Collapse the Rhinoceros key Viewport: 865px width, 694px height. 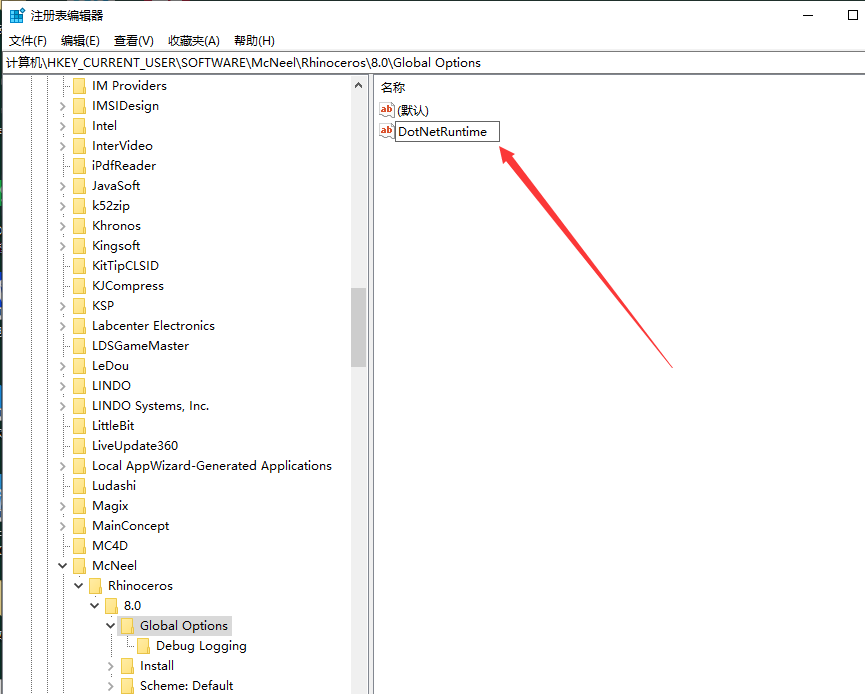[x=78, y=585]
